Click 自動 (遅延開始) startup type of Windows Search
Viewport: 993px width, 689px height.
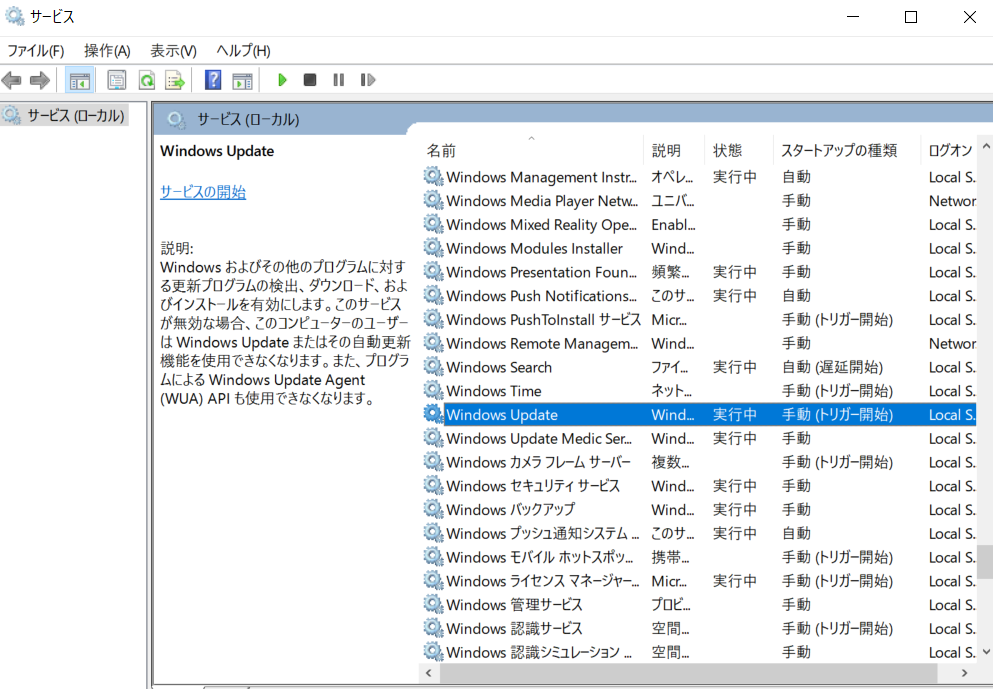coord(832,367)
